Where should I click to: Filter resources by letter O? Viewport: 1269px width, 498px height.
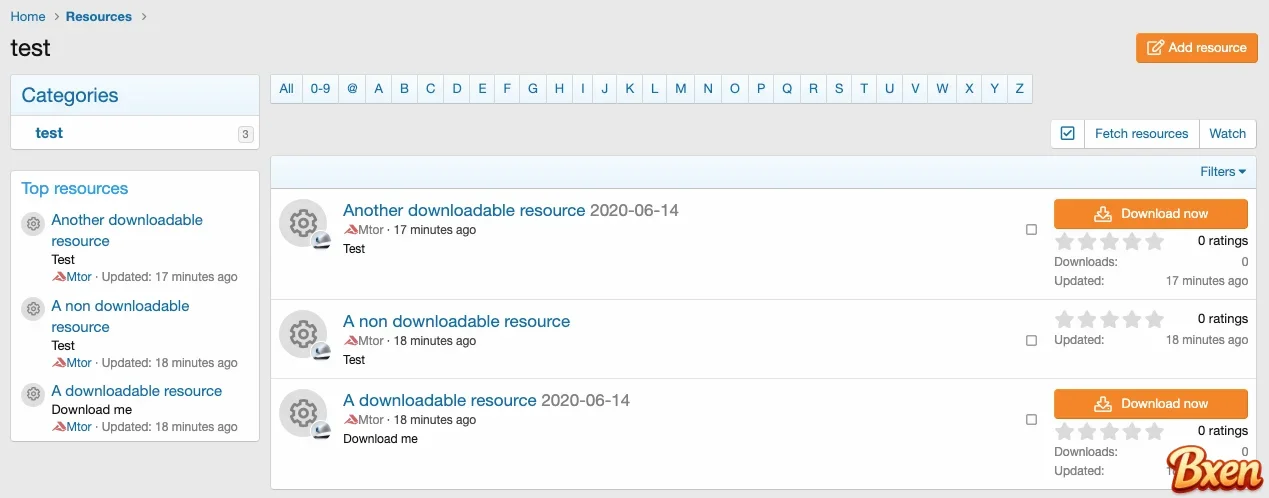735,88
